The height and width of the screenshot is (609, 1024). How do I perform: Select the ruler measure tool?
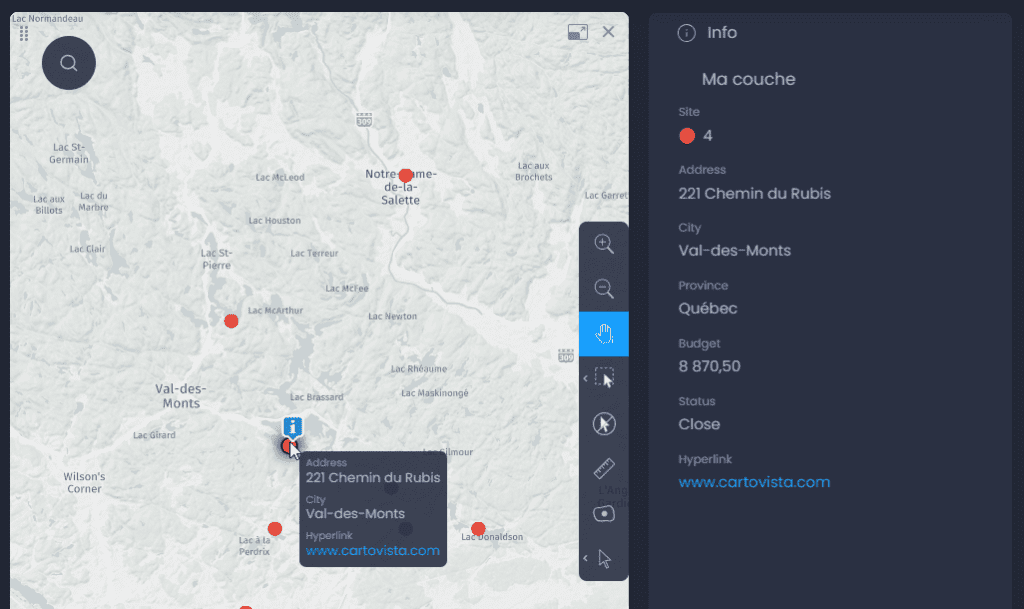pos(603,468)
